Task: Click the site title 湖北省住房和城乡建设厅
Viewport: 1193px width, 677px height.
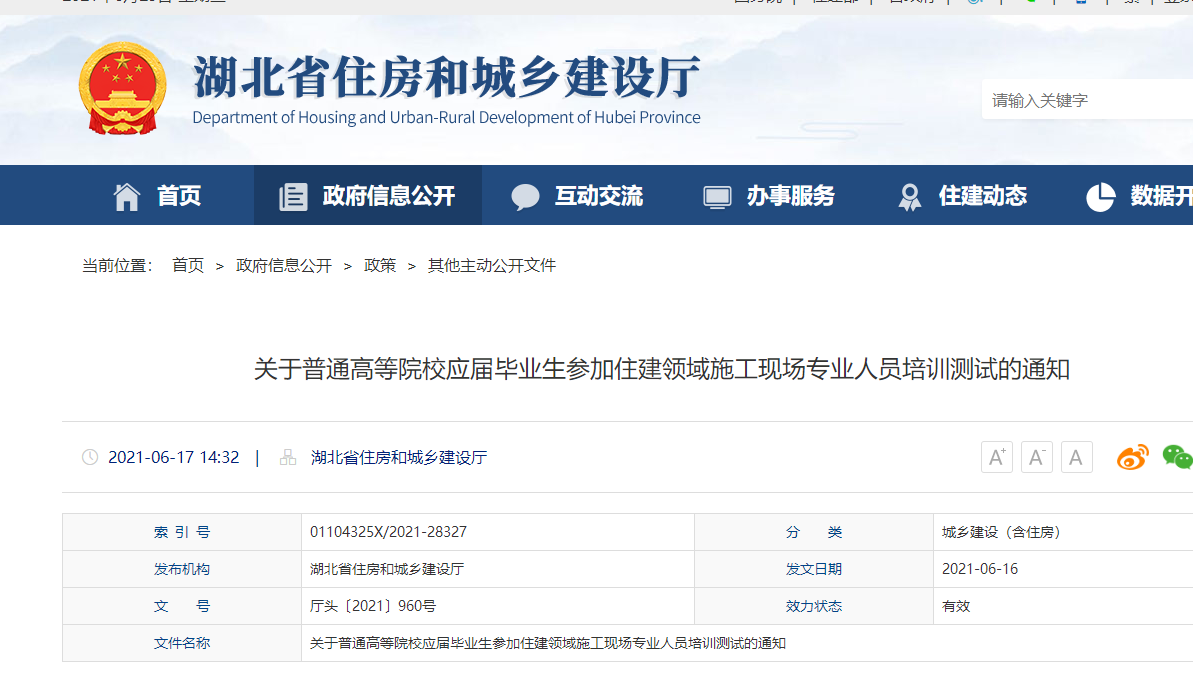Action: tap(447, 78)
